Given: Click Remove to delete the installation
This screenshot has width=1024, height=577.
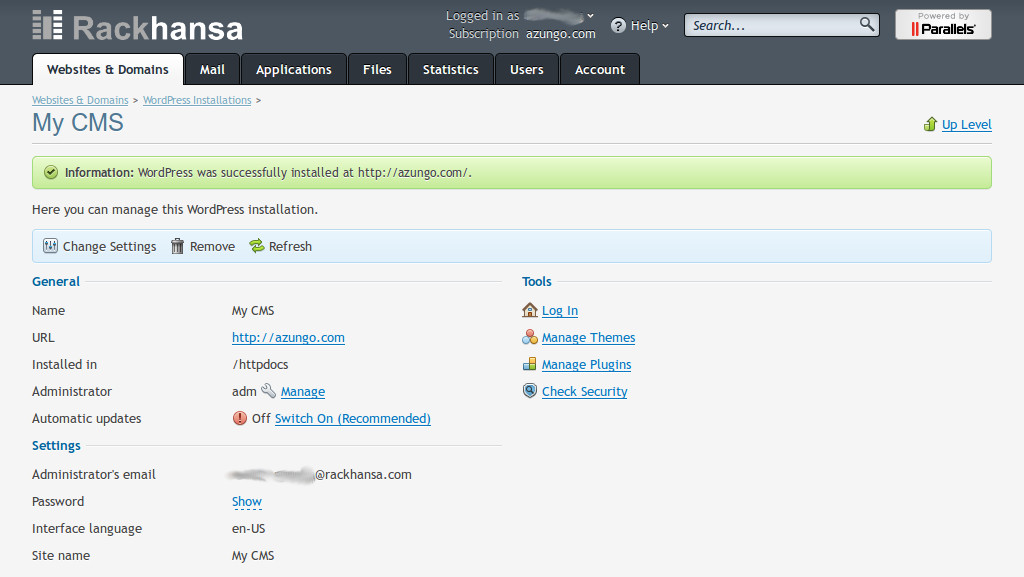Looking at the screenshot, I should pyautogui.click(x=203, y=246).
